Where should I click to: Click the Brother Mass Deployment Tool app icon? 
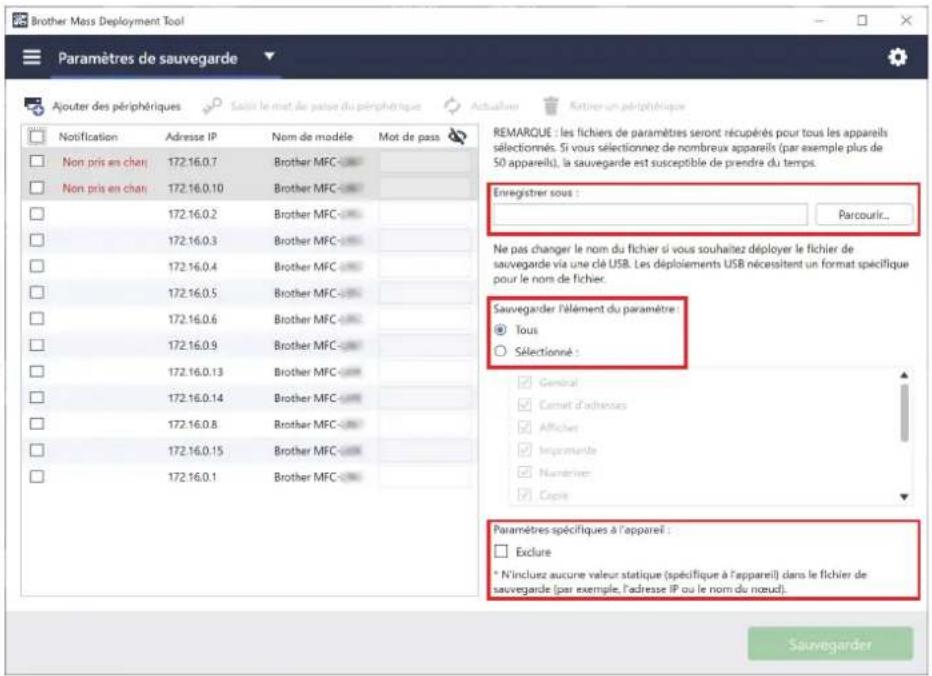click(x=20, y=20)
